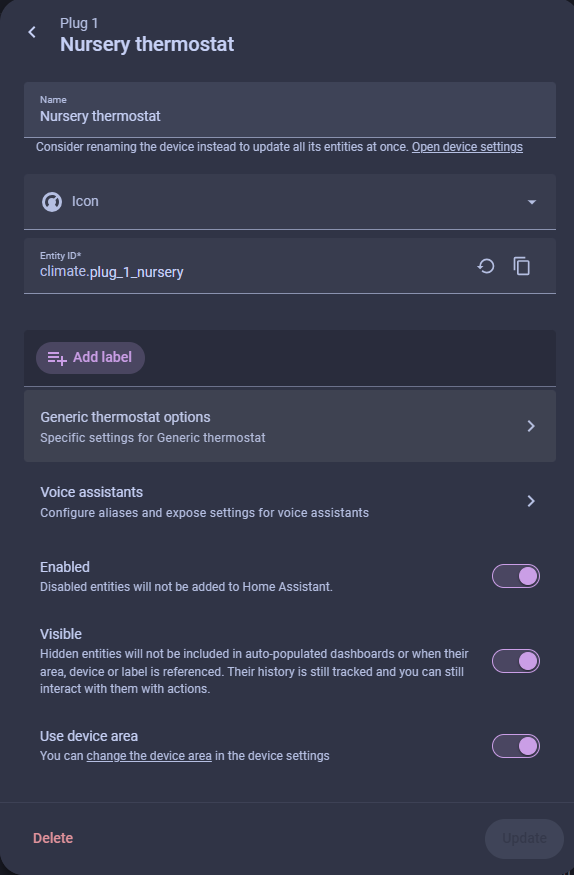
Task: Restore the default entity ID with reset icon
Action: point(486,266)
